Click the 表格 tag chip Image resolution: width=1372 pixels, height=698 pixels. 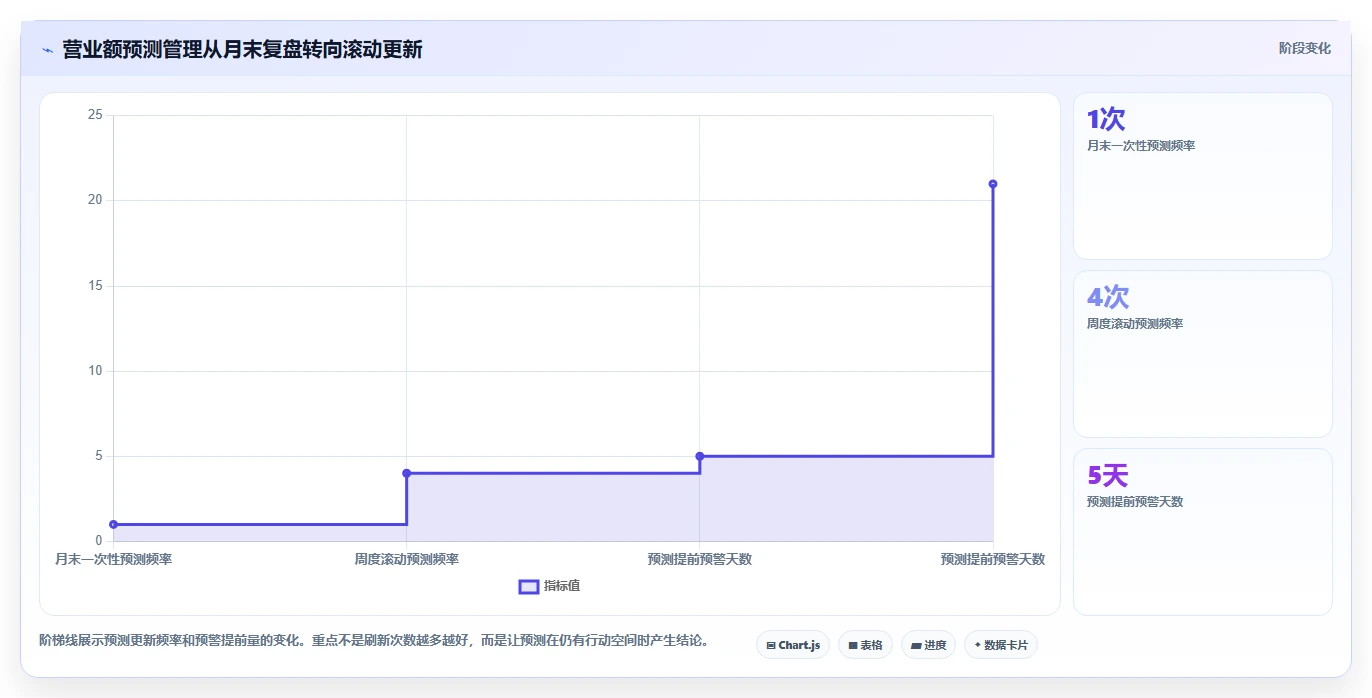(x=865, y=645)
